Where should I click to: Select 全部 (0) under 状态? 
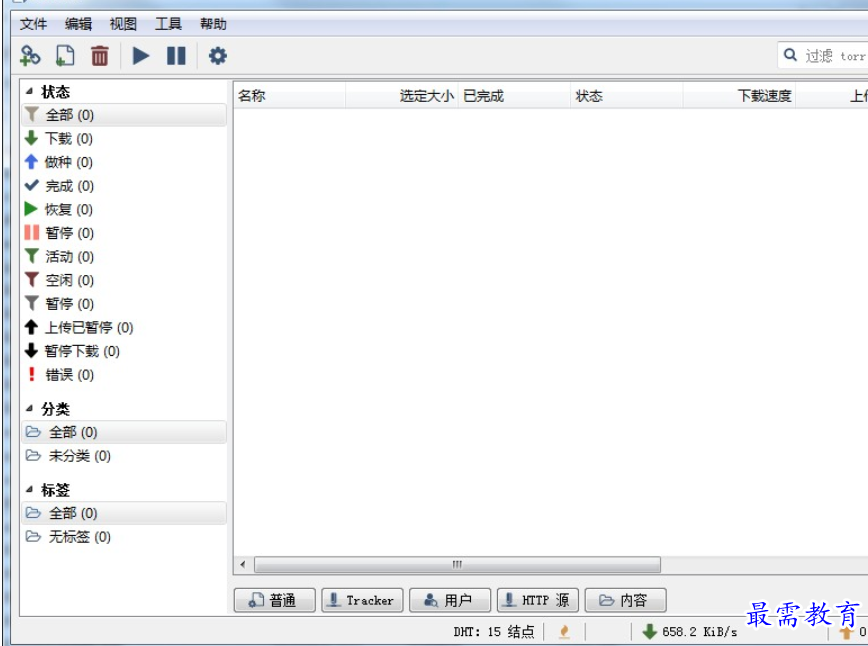pyautogui.click(x=124, y=115)
